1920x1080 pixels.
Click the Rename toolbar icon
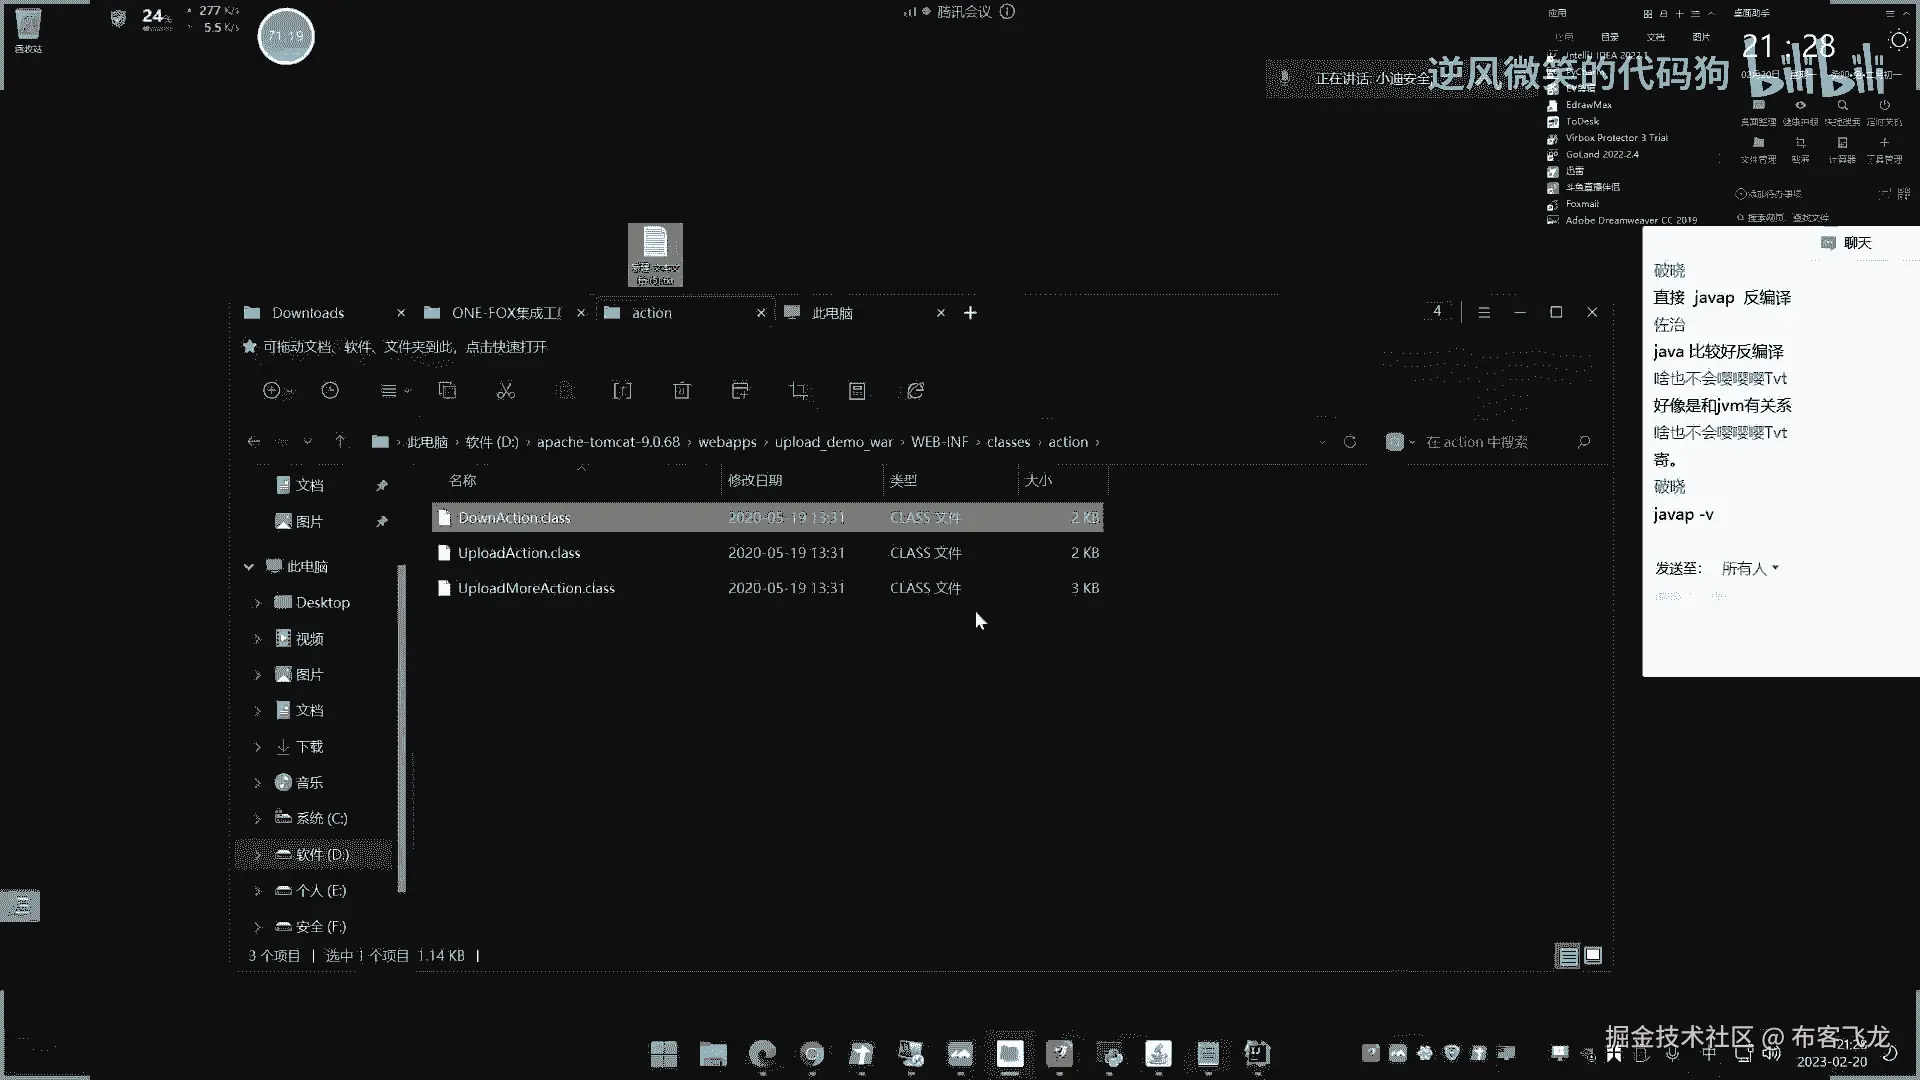pos(622,391)
